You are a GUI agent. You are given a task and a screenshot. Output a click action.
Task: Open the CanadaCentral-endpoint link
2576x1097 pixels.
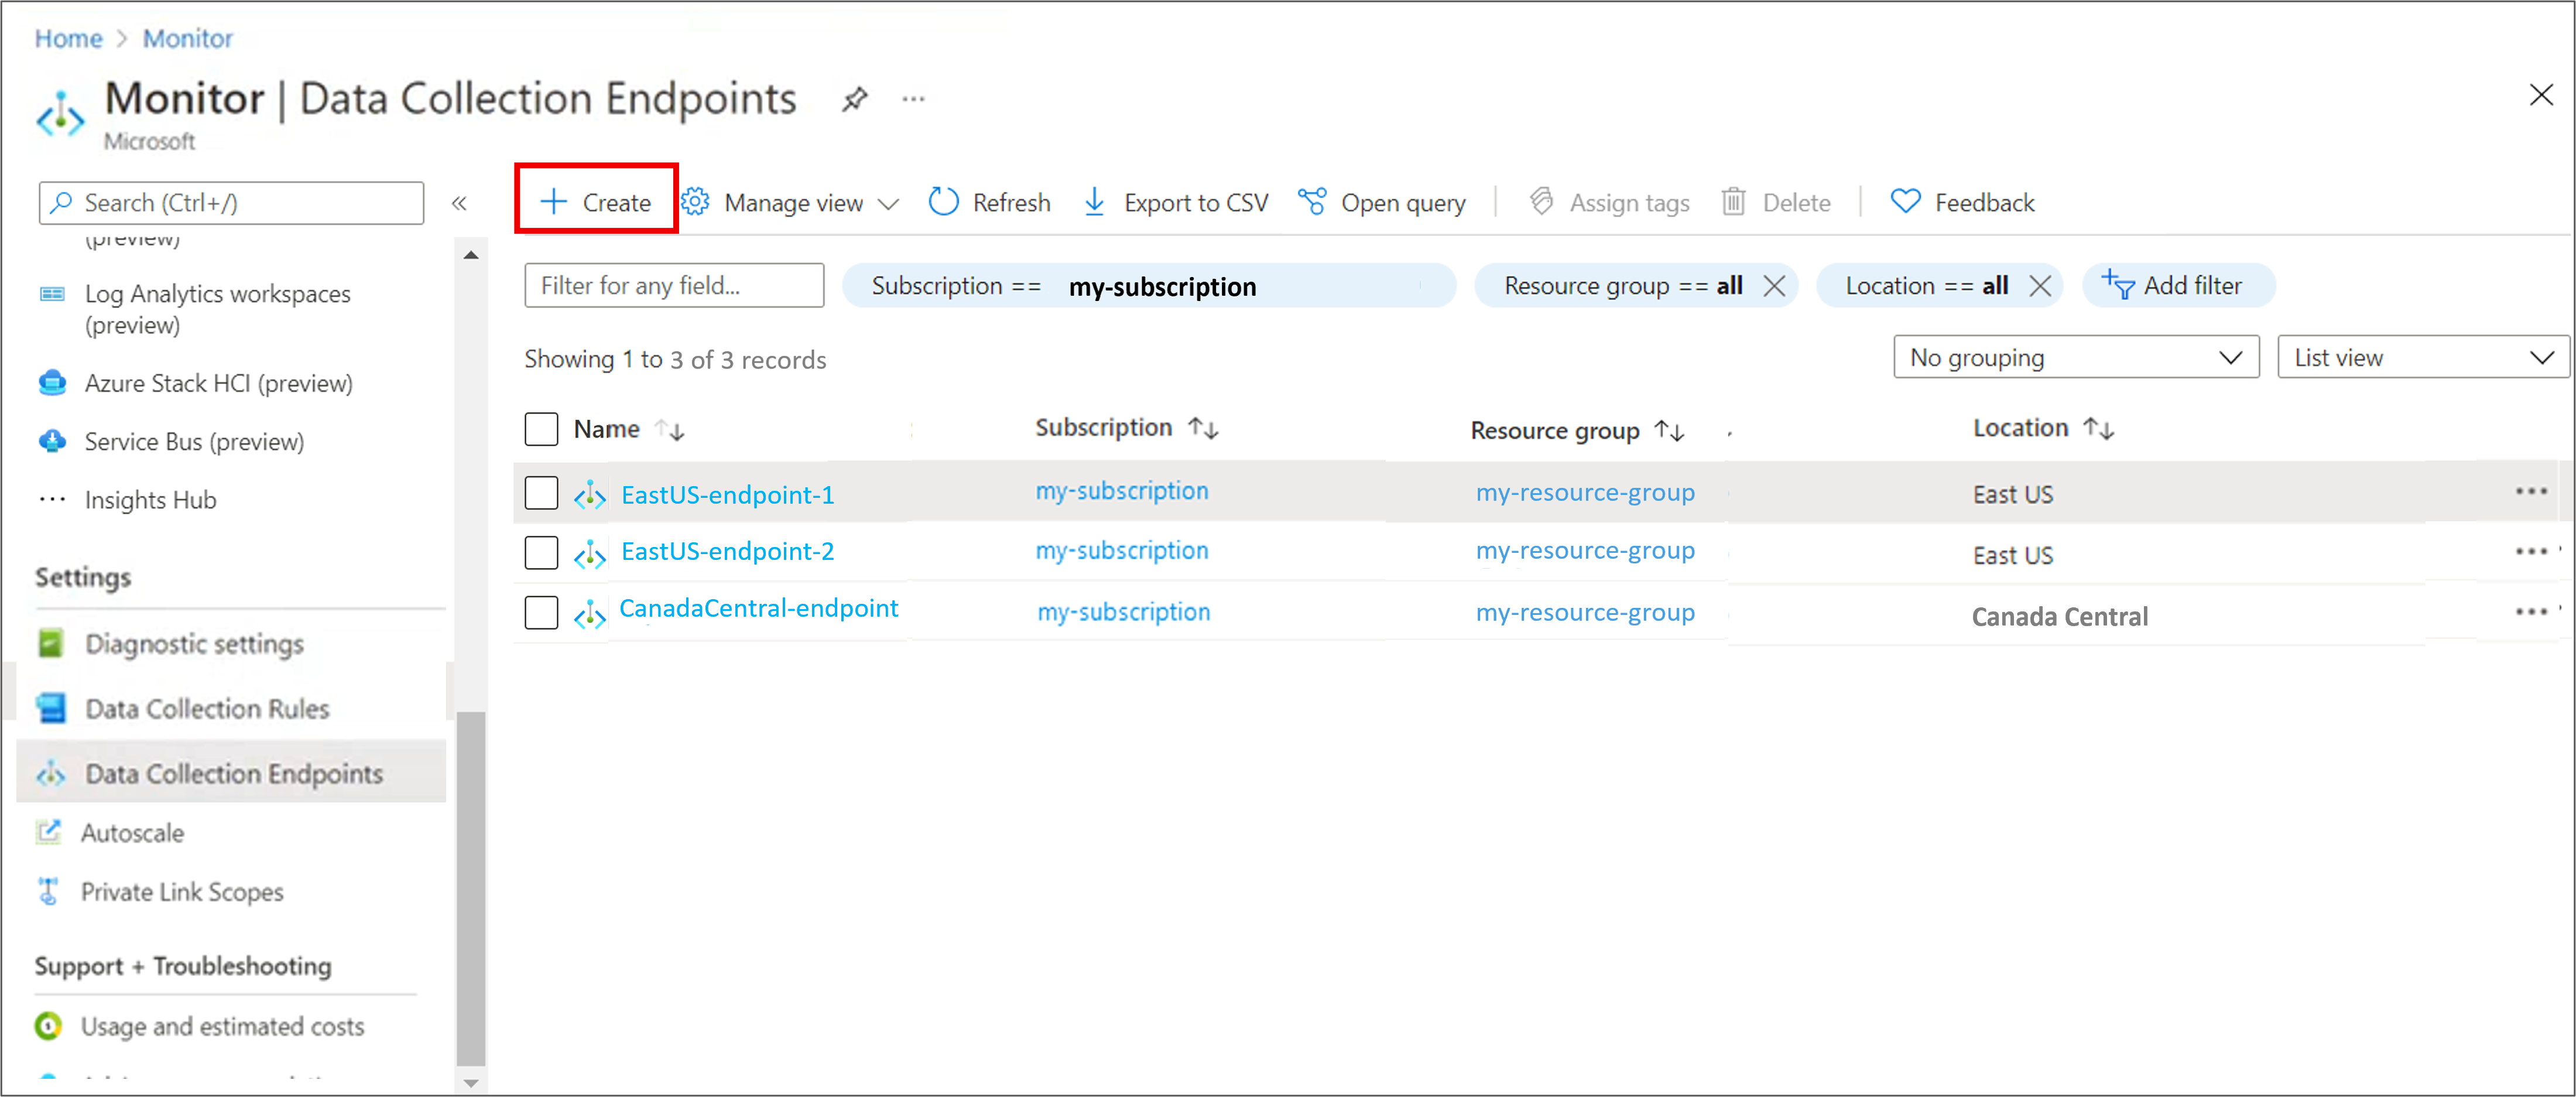pyautogui.click(x=758, y=608)
